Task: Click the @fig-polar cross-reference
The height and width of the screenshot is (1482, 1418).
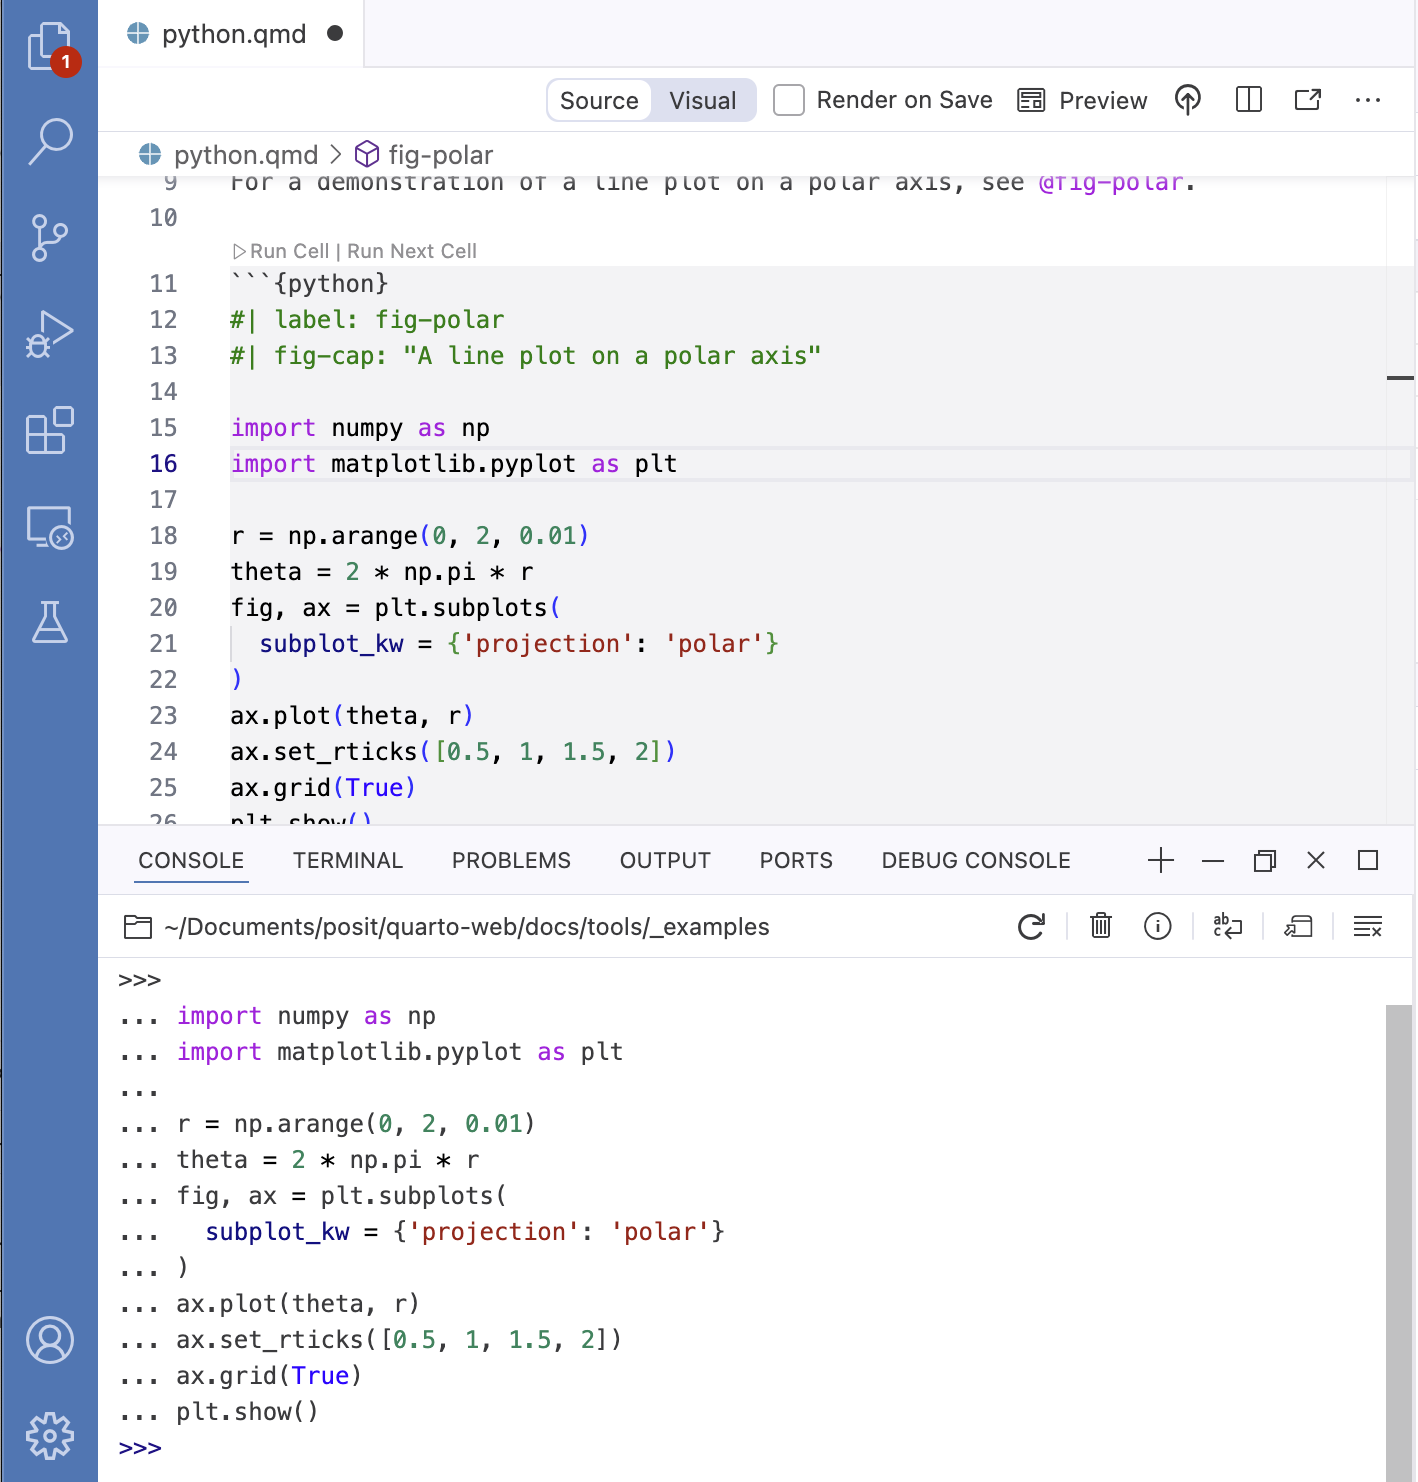Action: 1110,183
